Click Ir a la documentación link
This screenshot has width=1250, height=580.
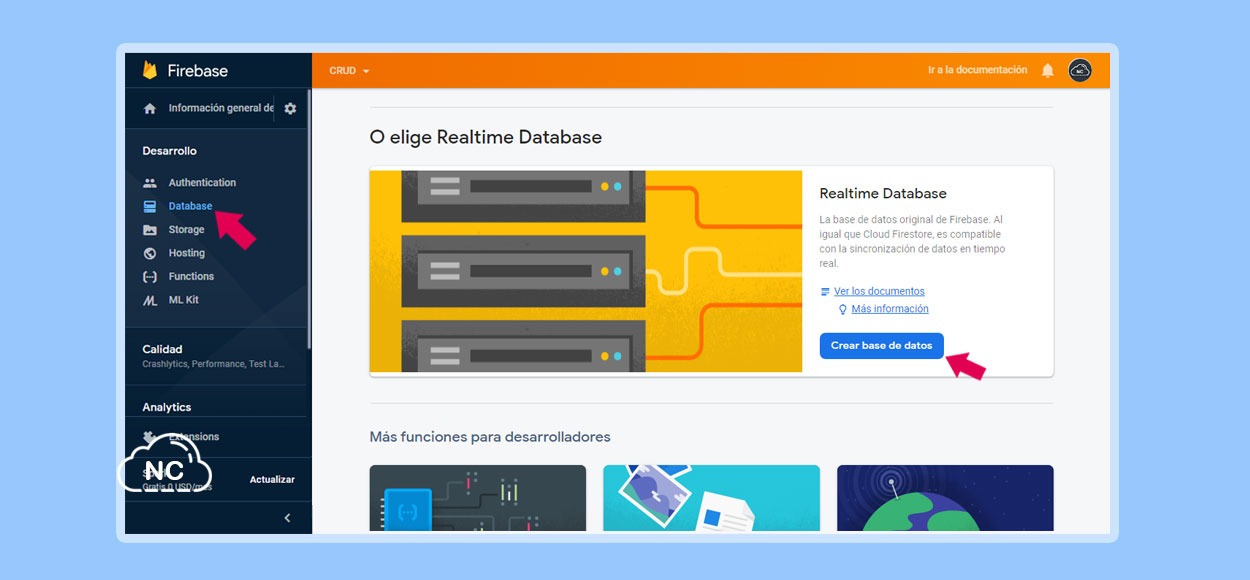click(x=977, y=70)
